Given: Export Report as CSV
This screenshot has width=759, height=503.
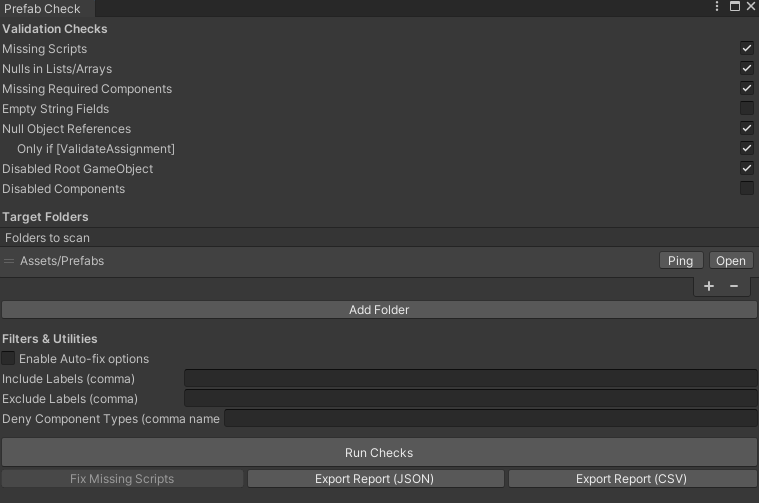Looking at the screenshot, I should [632, 479].
